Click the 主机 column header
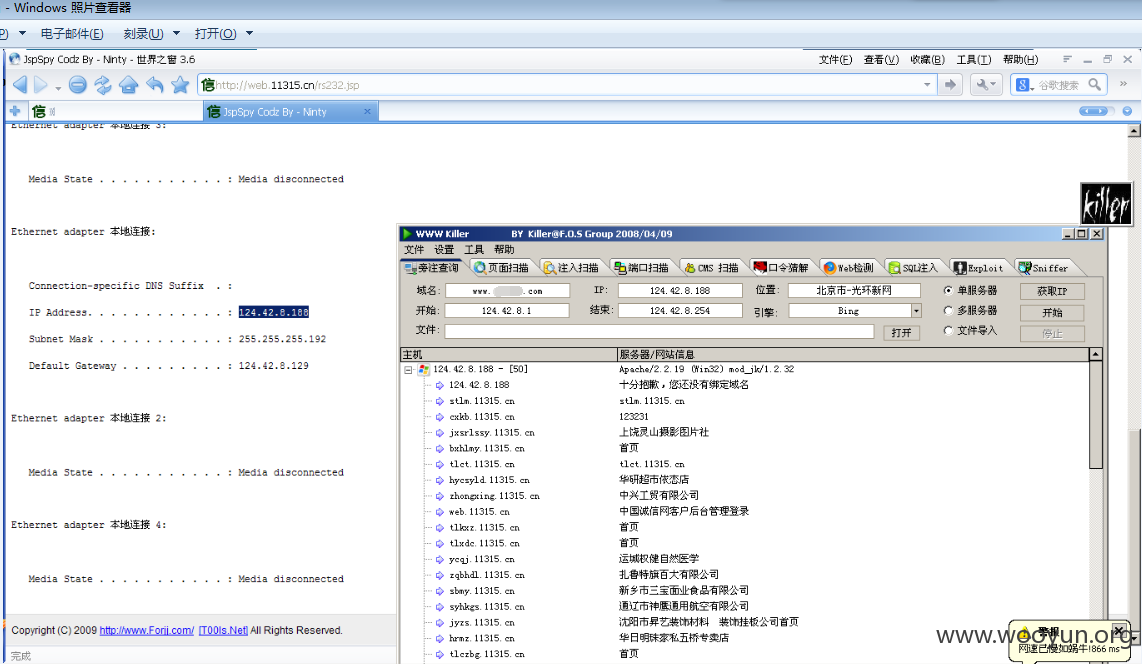Viewport: 1142px width, 664px height. click(x=508, y=355)
